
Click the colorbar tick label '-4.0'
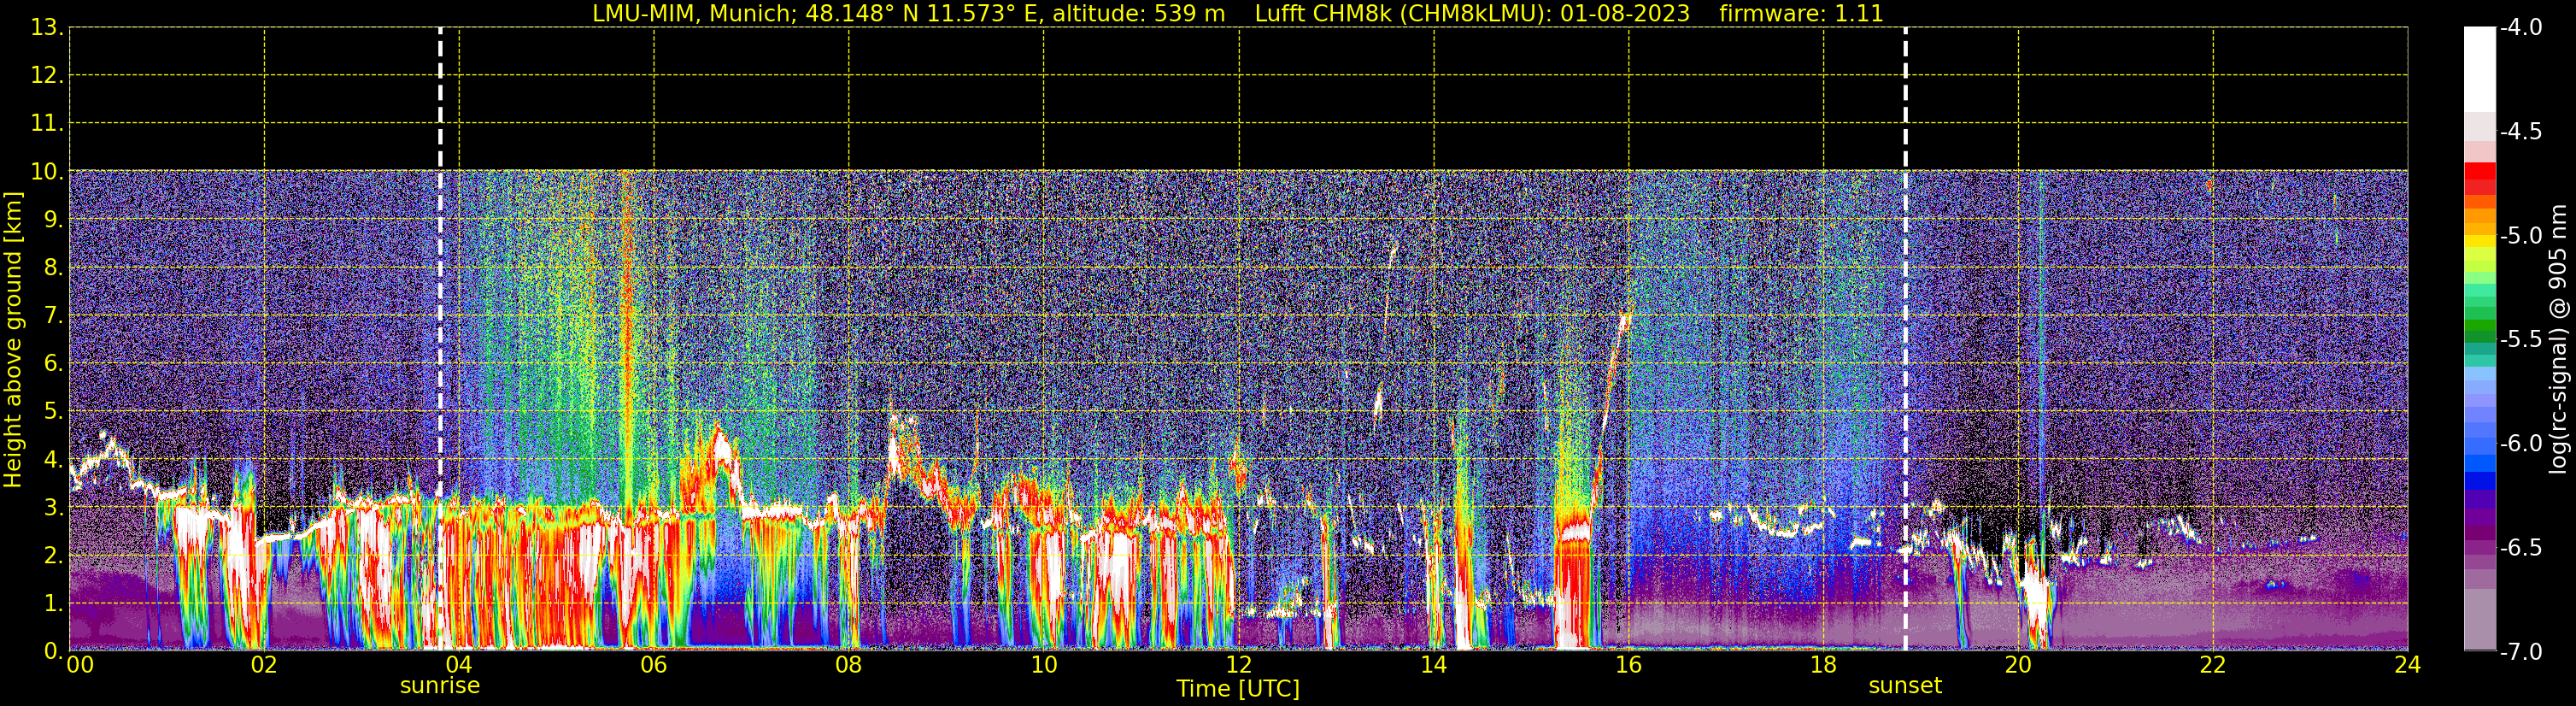[x=2521, y=27]
